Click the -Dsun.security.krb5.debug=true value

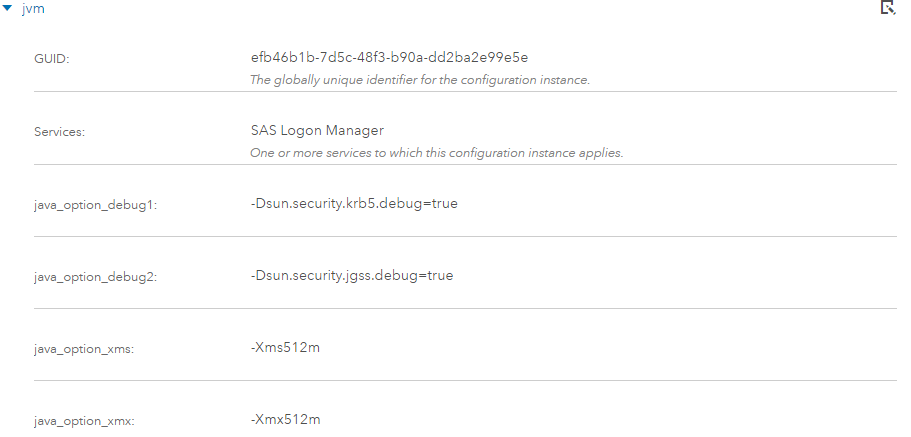(x=354, y=203)
